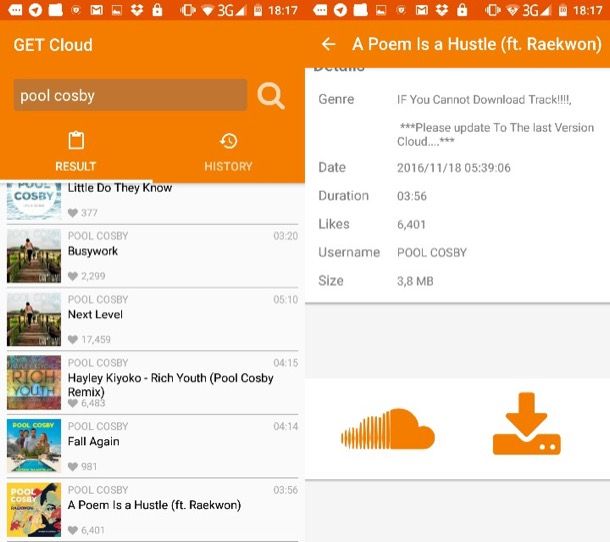Tap the search magnifier icon
This screenshot has height=542, width=610.
(x=271, y=95)
